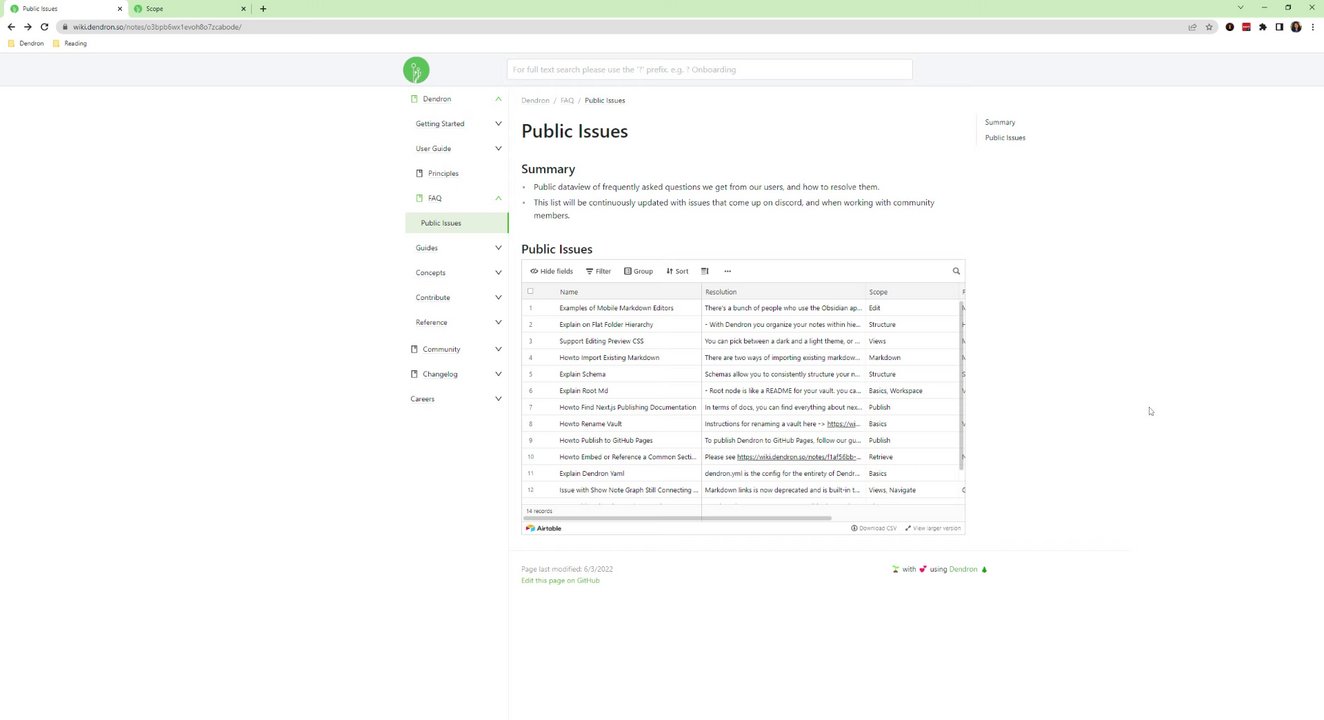Jump to Public Issues in the table of contents
This screenshot has height=720, width=1324.
click(1005, 137)
